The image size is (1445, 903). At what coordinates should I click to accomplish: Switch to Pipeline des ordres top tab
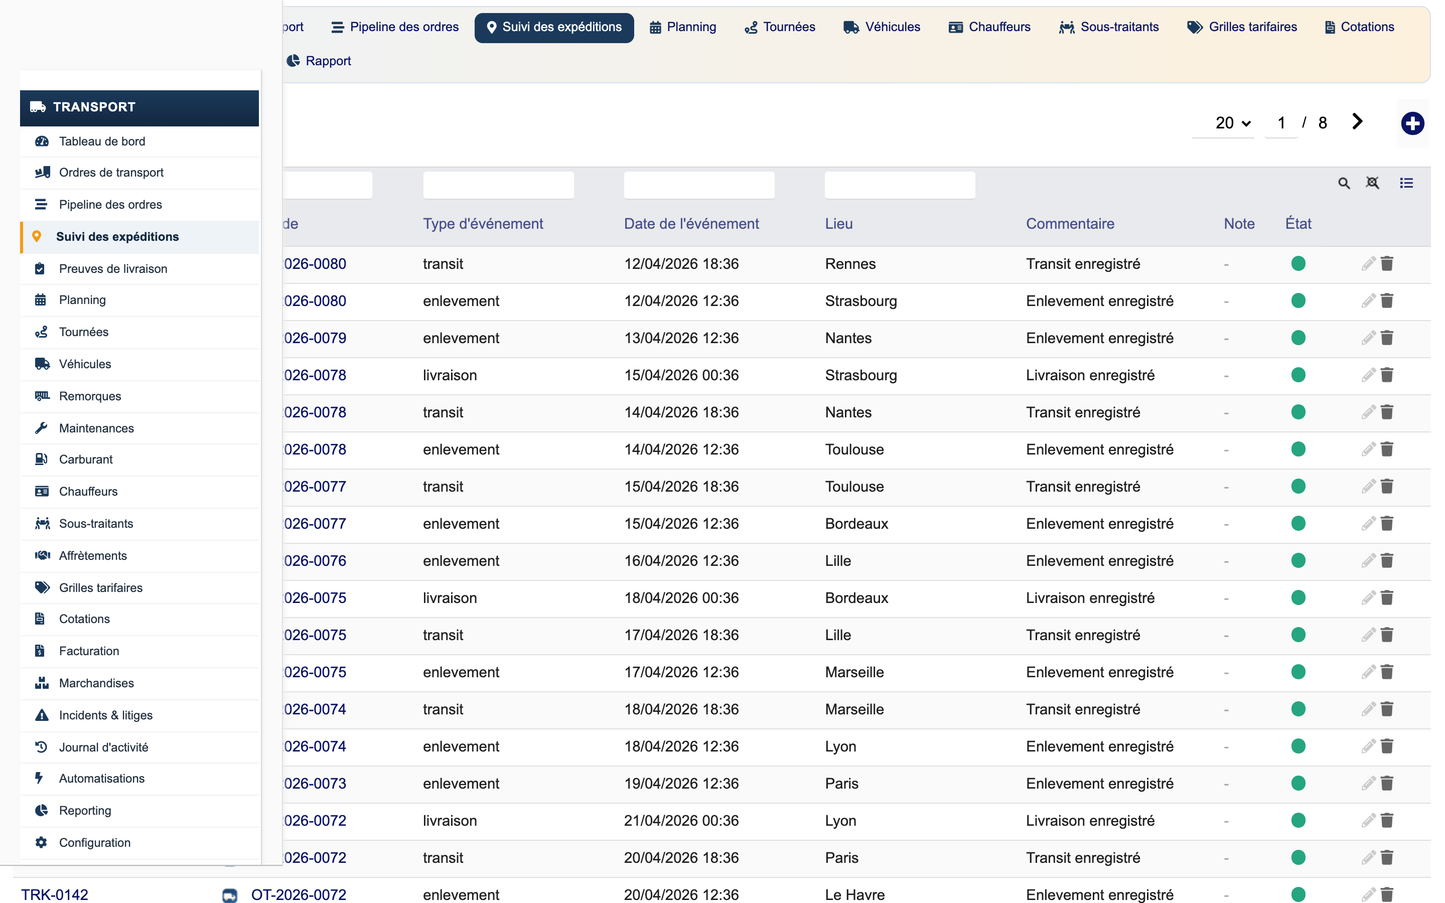[395, 27]
